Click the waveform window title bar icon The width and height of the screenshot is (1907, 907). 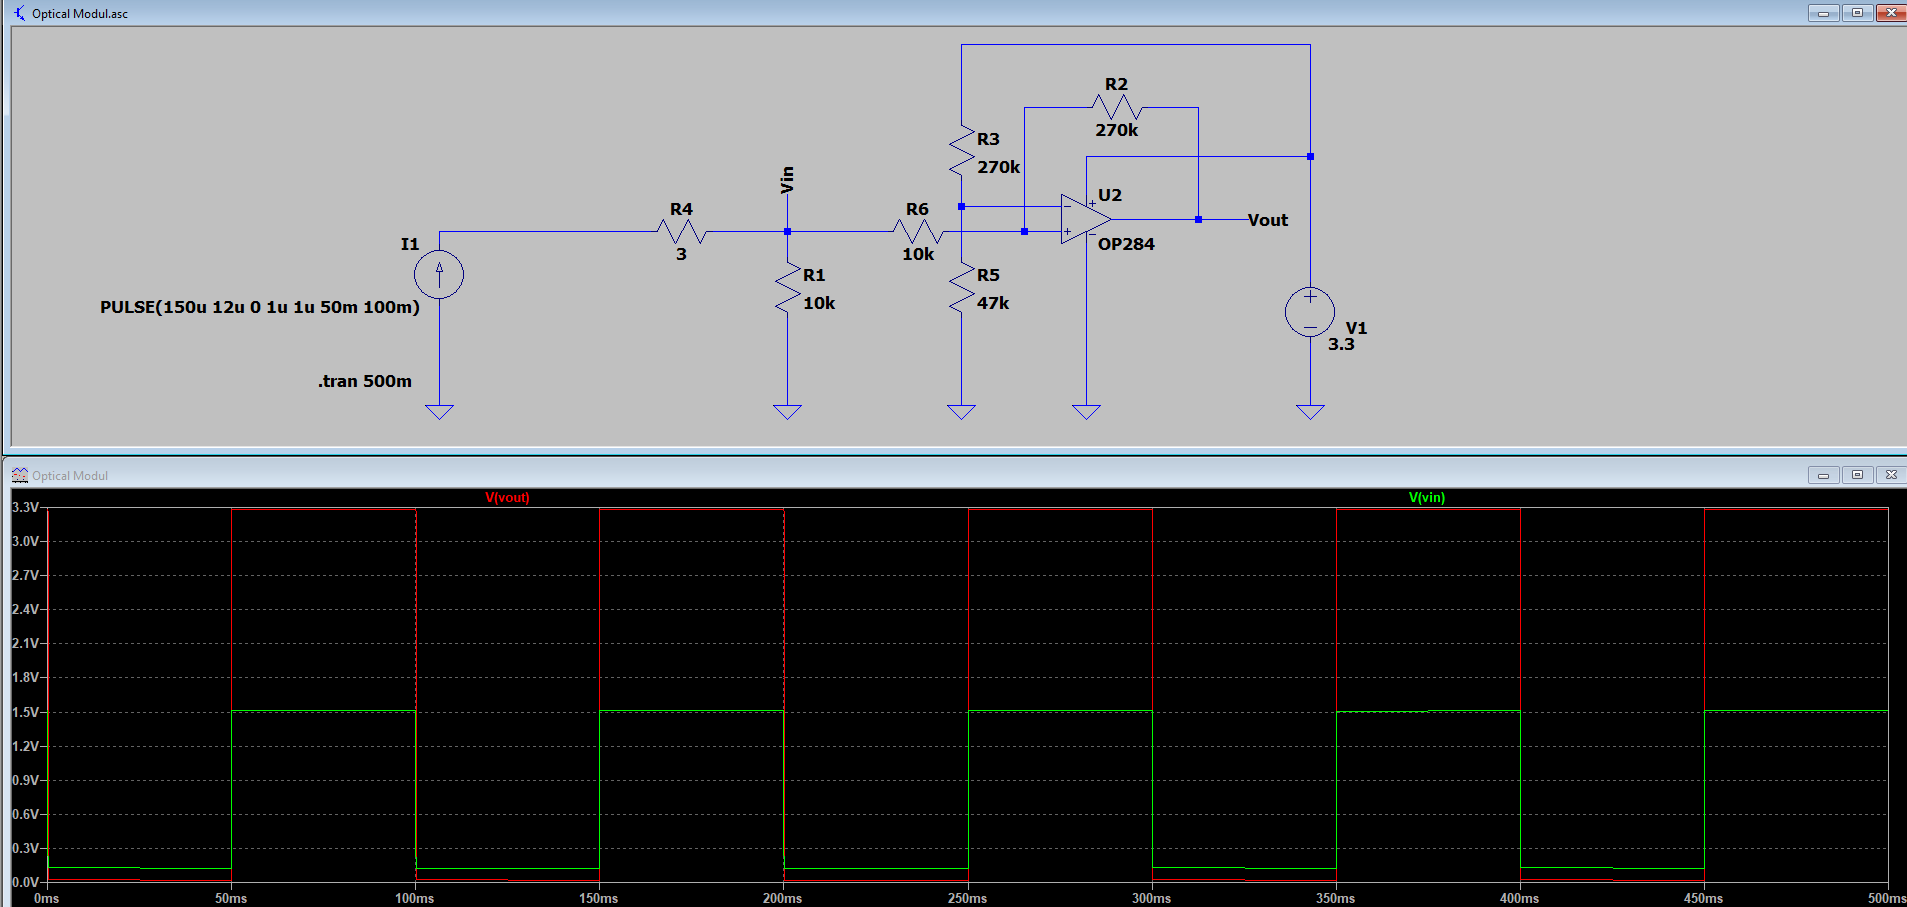tap(19, 475)
